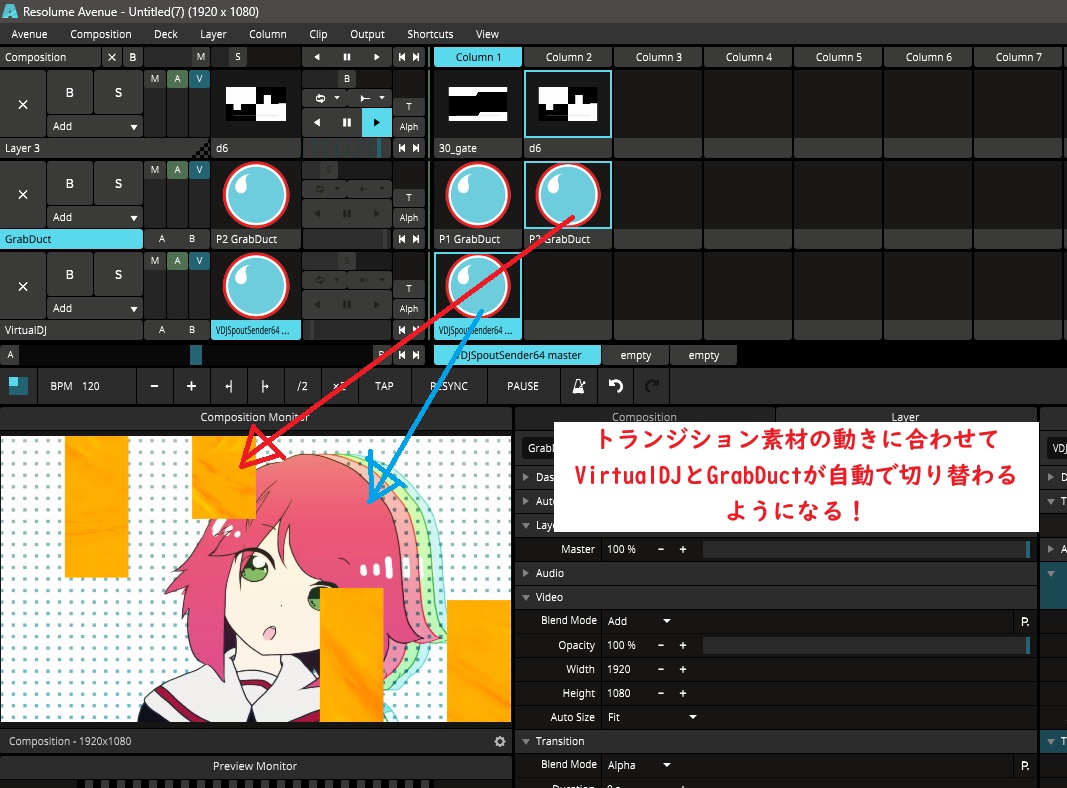
Task: Trigger the d6 clip in Column 2
Action: tap(568, 104)
